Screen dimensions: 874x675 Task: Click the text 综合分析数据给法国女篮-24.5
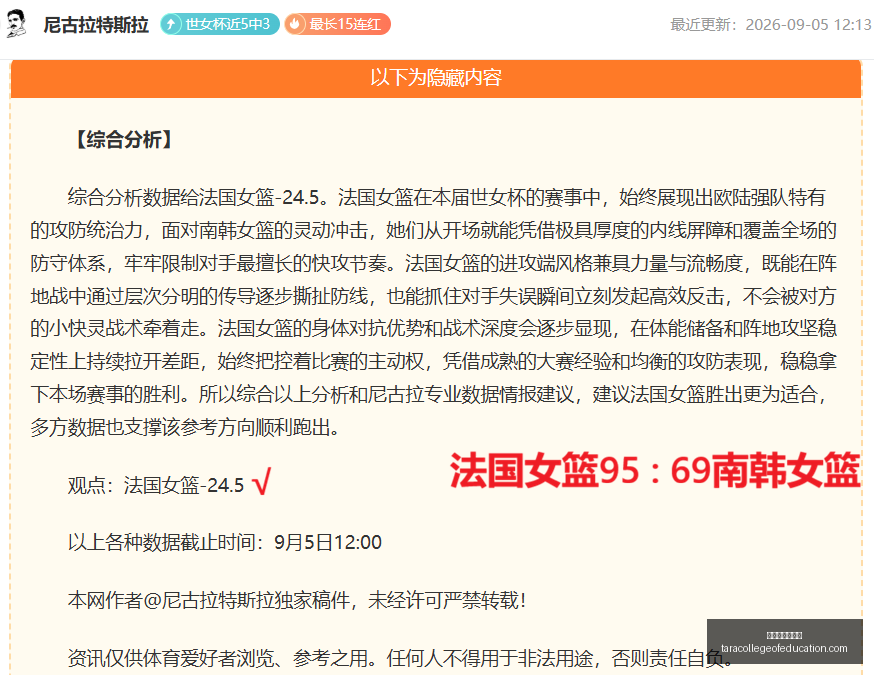[x=193, y=197]
